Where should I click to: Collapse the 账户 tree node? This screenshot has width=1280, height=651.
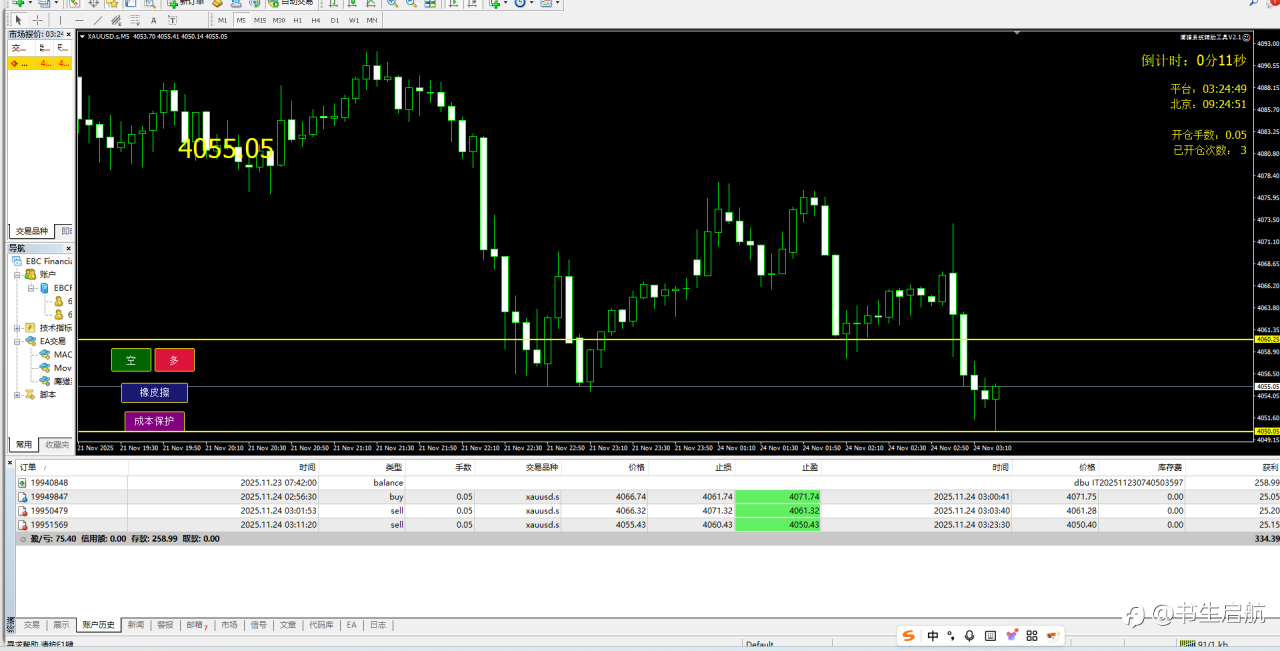(17, 274)
